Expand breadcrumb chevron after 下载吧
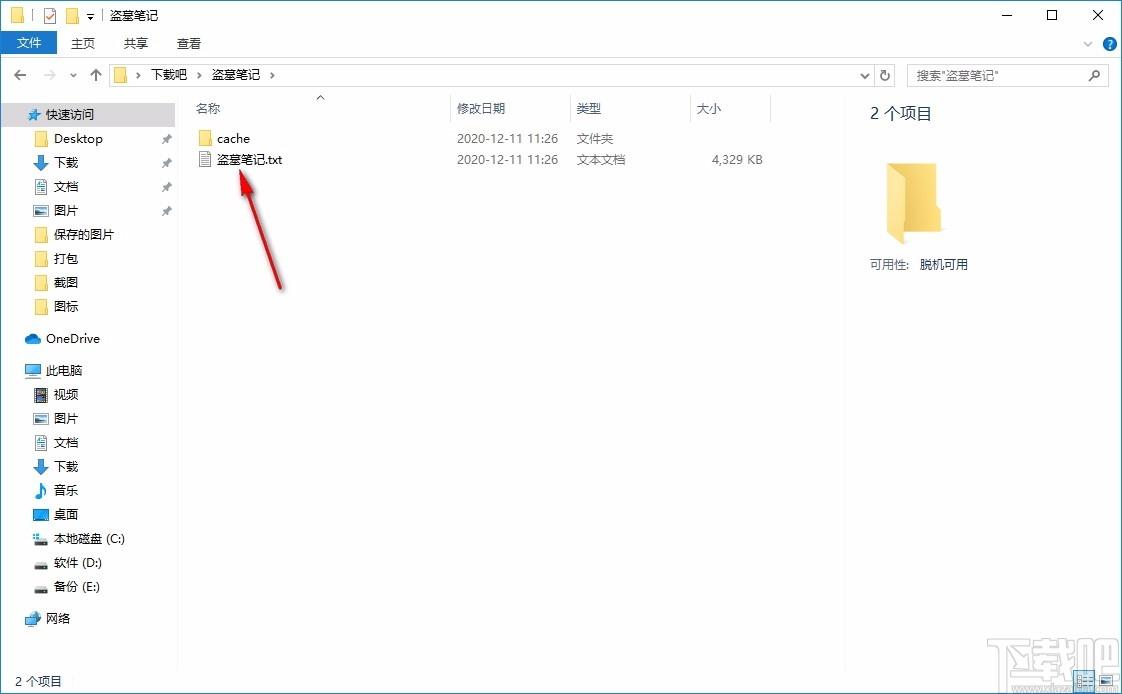The height and width of the screenshot is (694, 1122). click(199, 75)
